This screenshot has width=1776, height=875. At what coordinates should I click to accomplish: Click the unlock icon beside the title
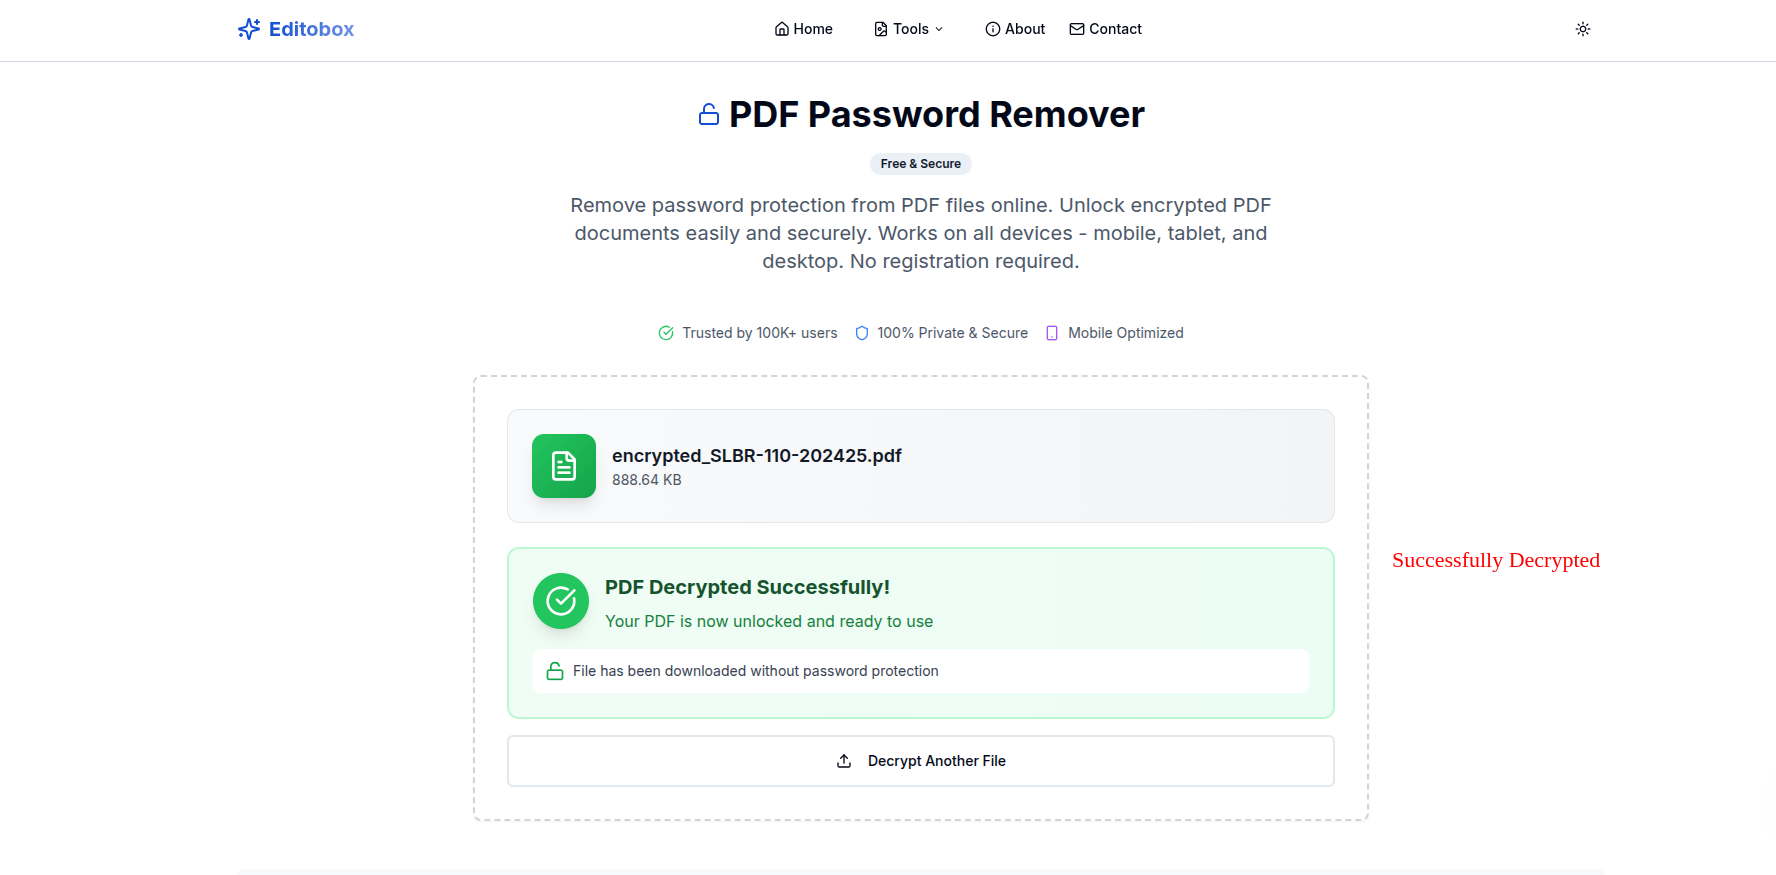click(709, 115)
